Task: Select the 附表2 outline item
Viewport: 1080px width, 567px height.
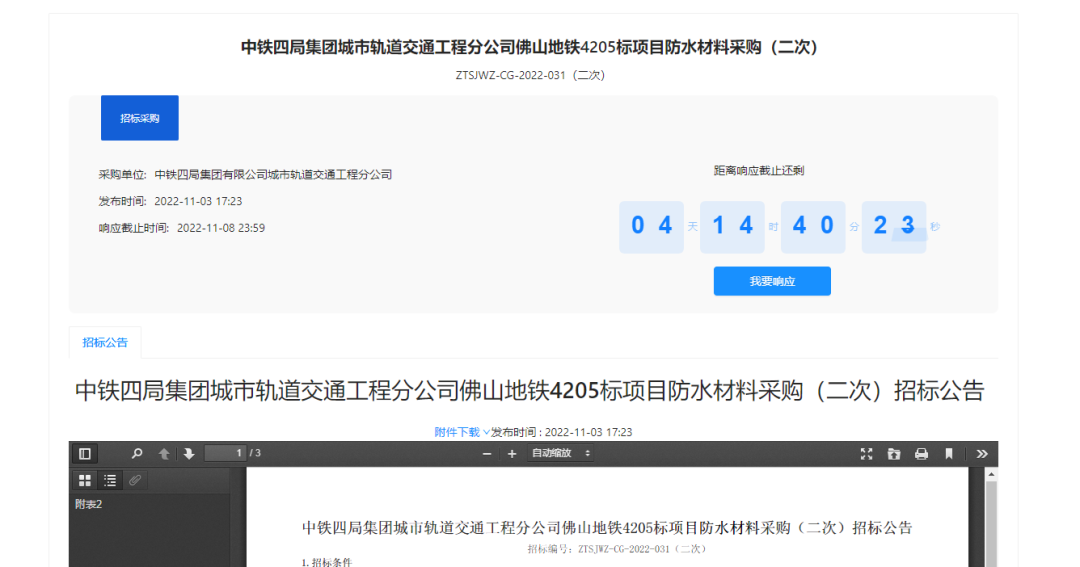Action: pyautogui.click(x=89, y=504)
